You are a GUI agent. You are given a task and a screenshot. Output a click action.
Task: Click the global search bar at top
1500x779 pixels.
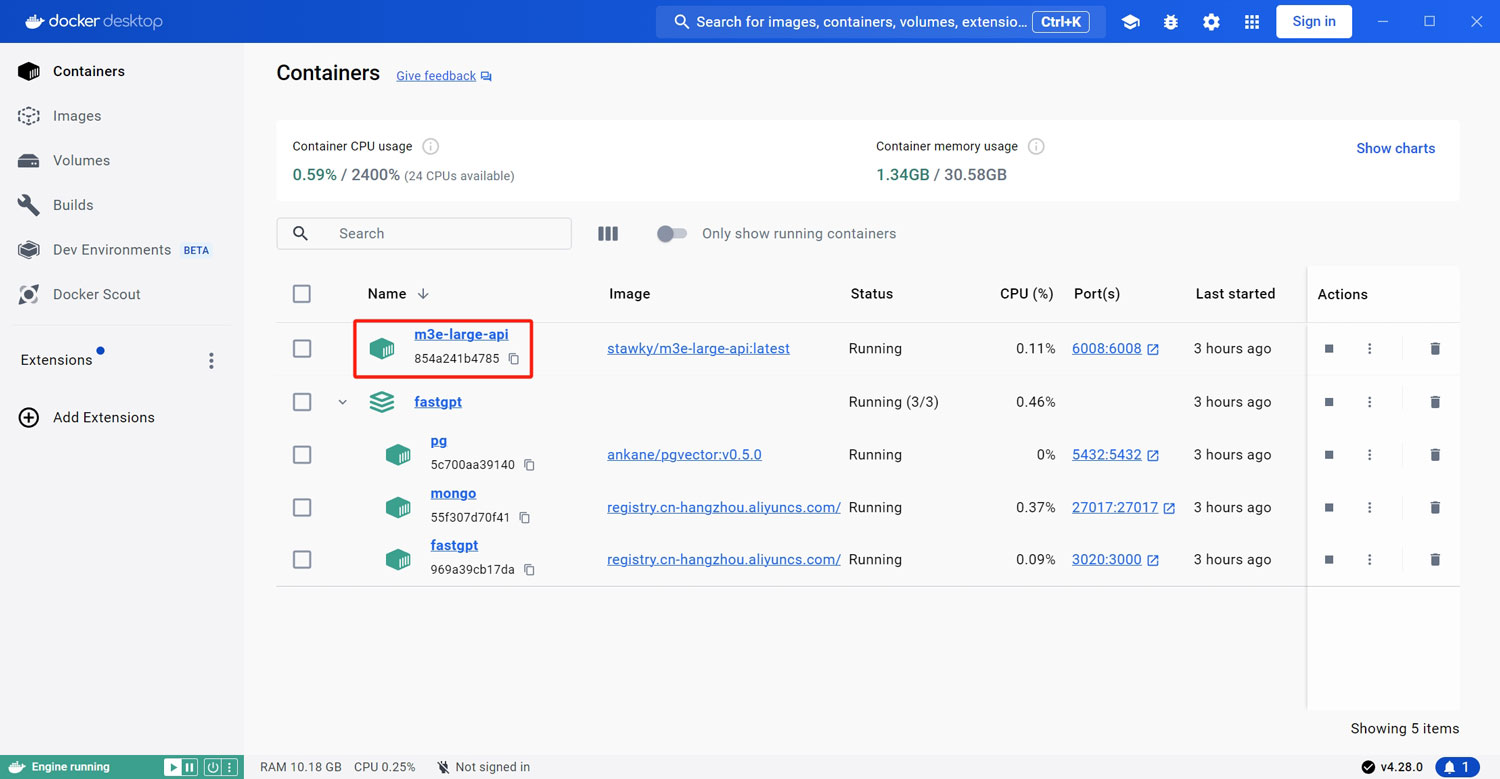click(880, 22)
